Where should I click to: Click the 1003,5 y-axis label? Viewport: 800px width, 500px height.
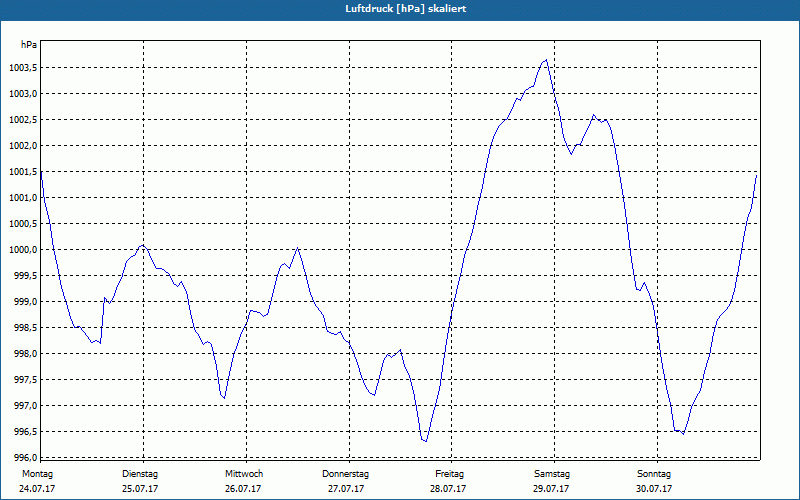pyautogui.click(x=23, y=68)
